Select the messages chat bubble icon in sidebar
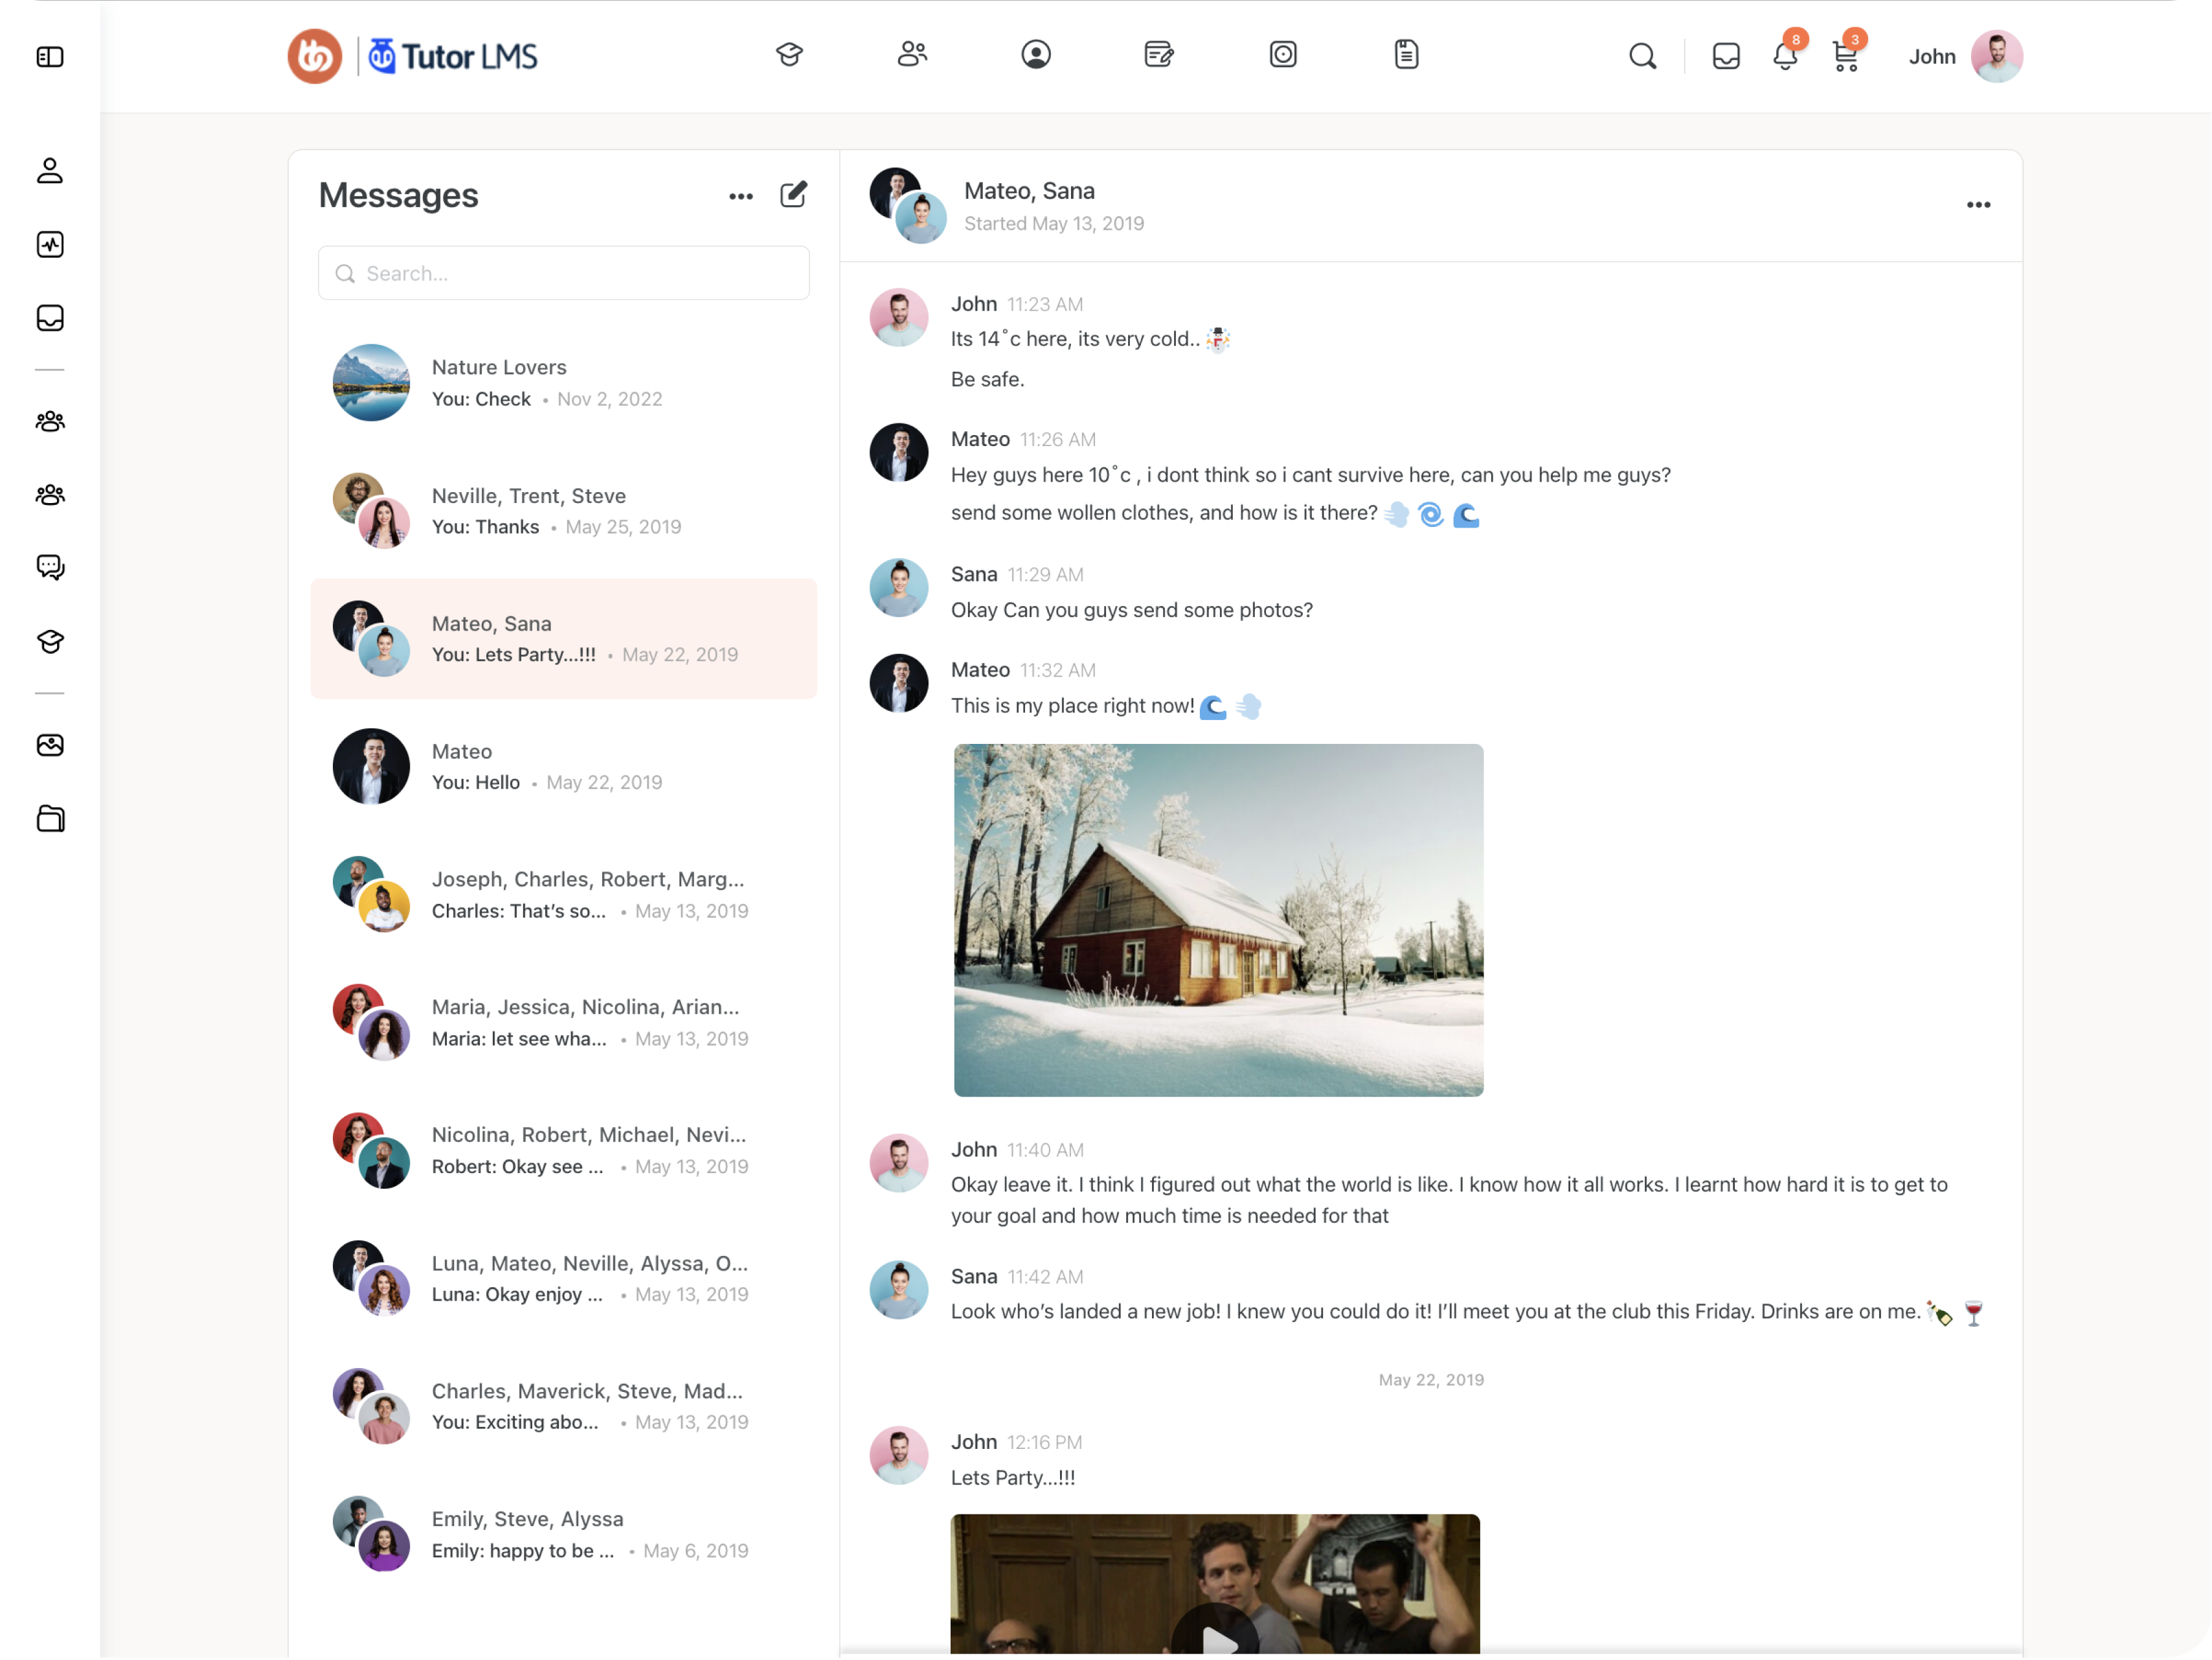 click(x=50, y=567)
